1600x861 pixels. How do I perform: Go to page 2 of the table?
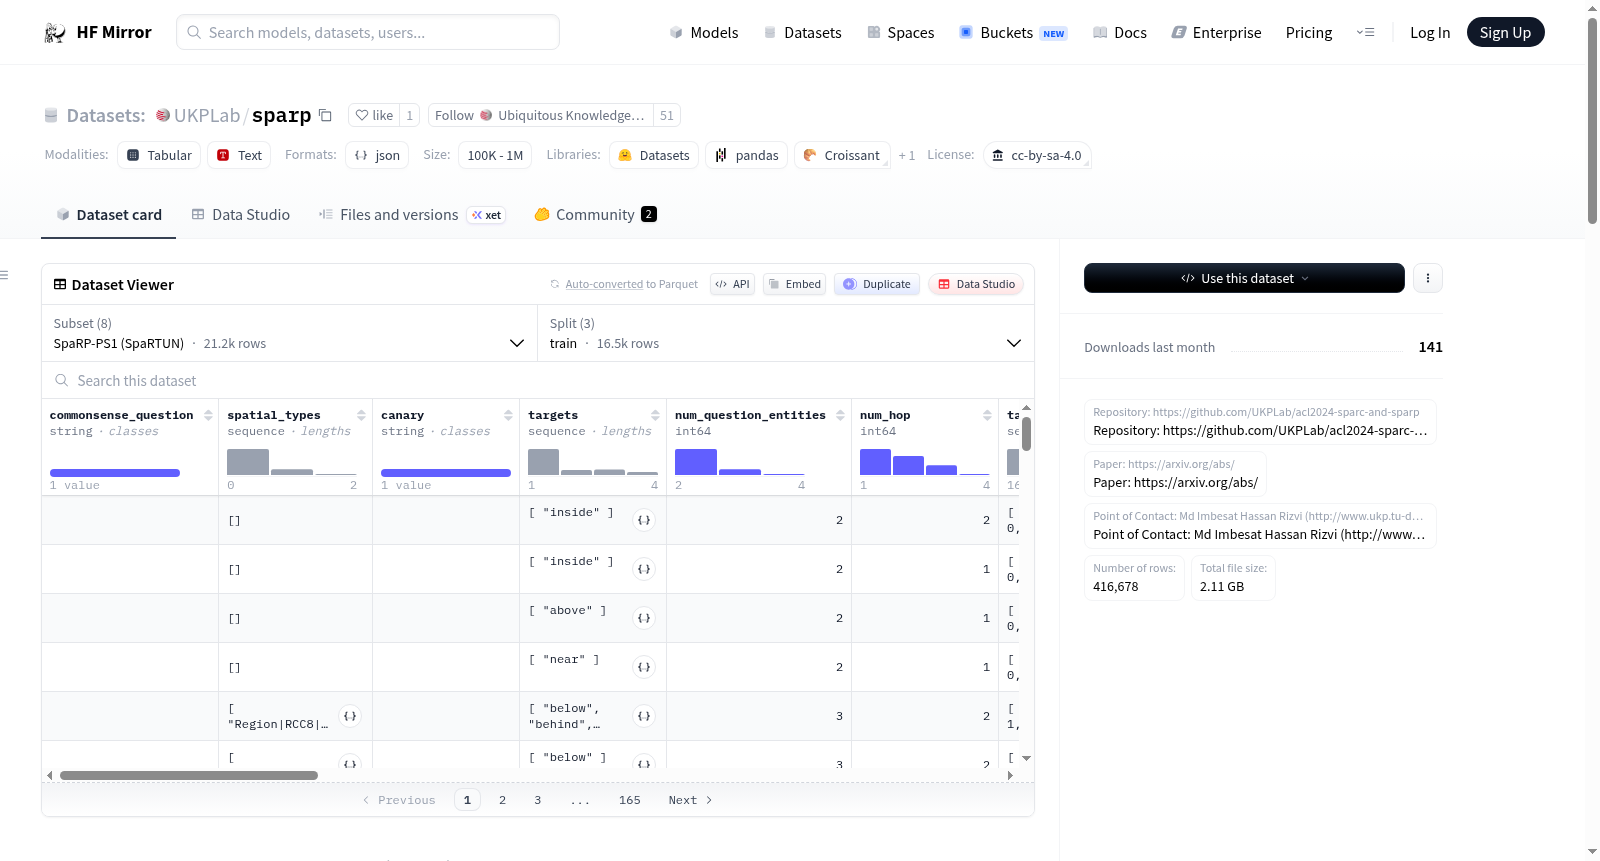502,800
